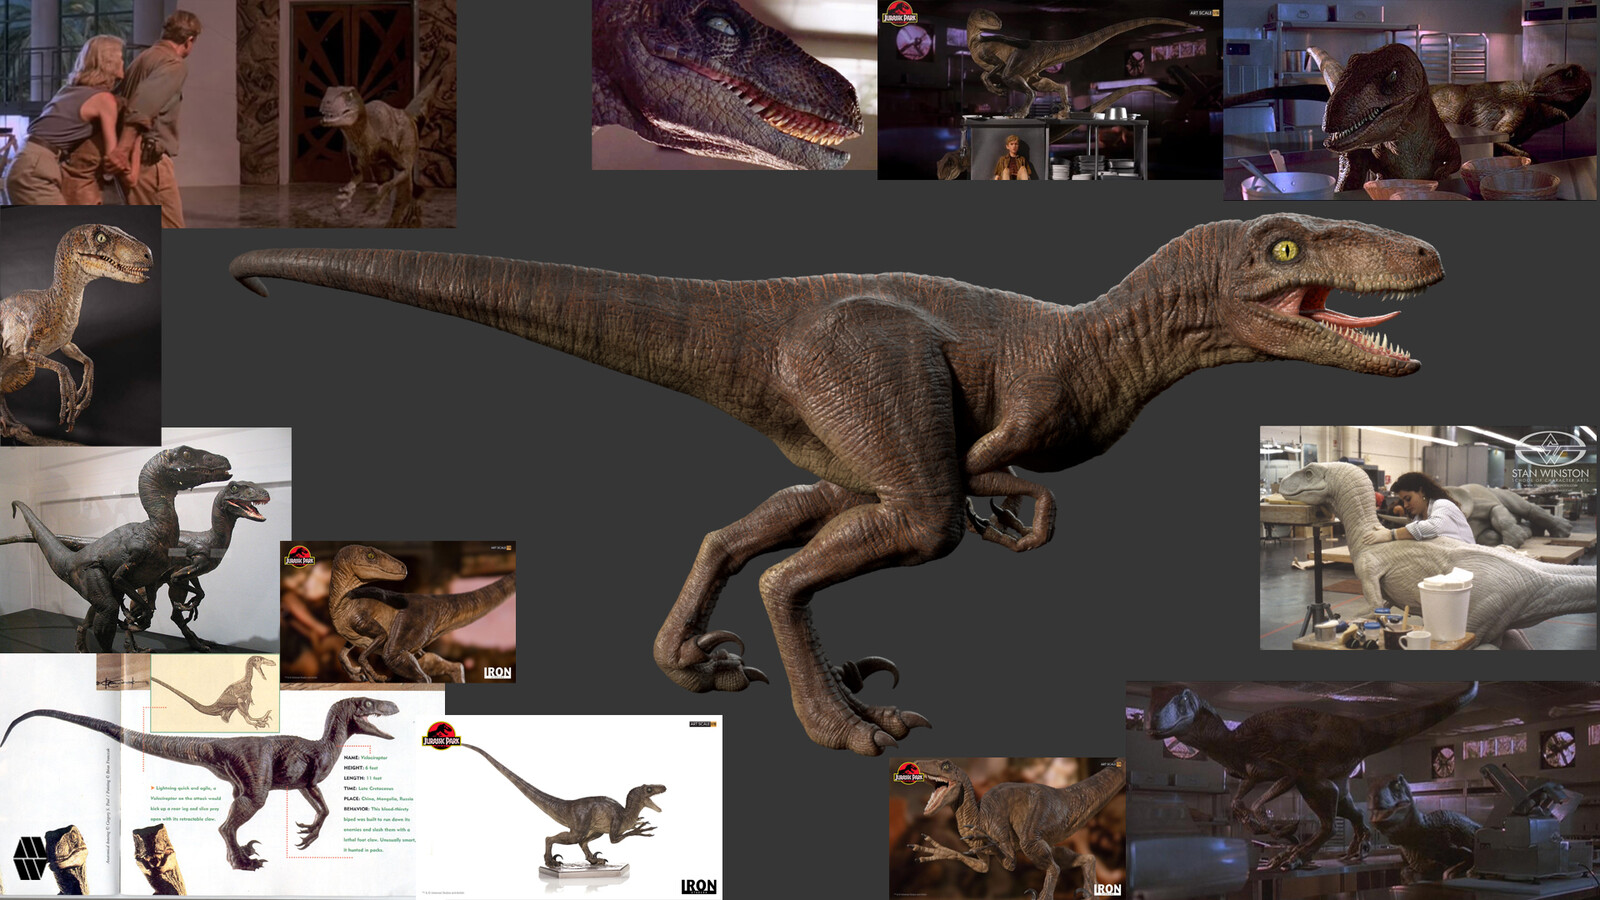Select the statue image of raptor on kitchen counter
The height and width of the screenshot is (900, 1600).
pos(1049,90)
